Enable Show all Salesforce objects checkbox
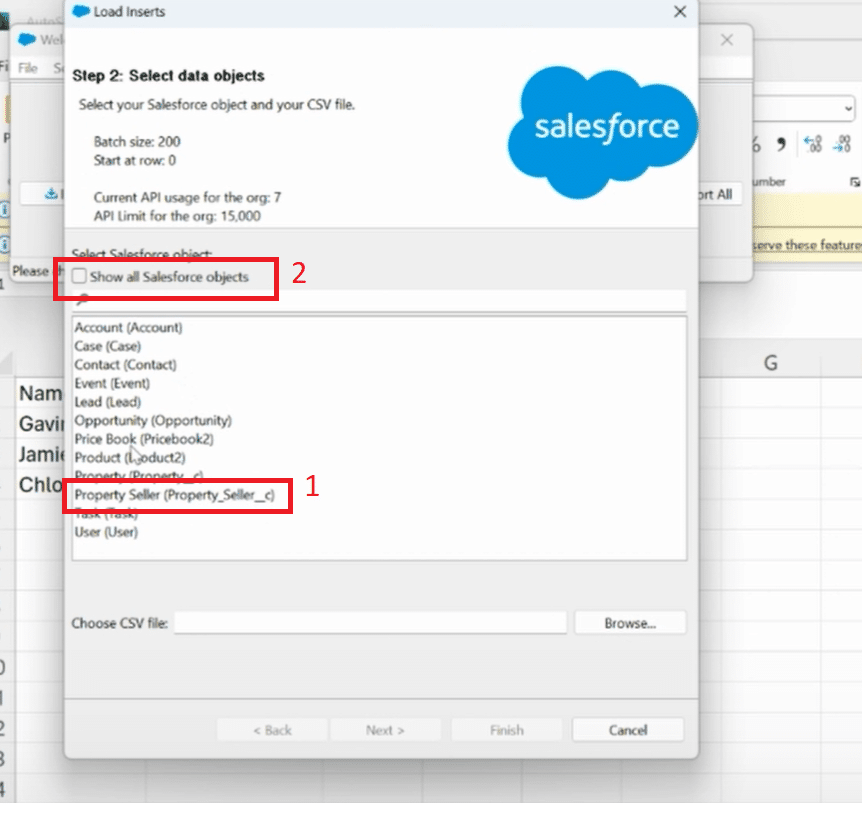This screenshot has width=862, height=815. click(x=80, y=277)
